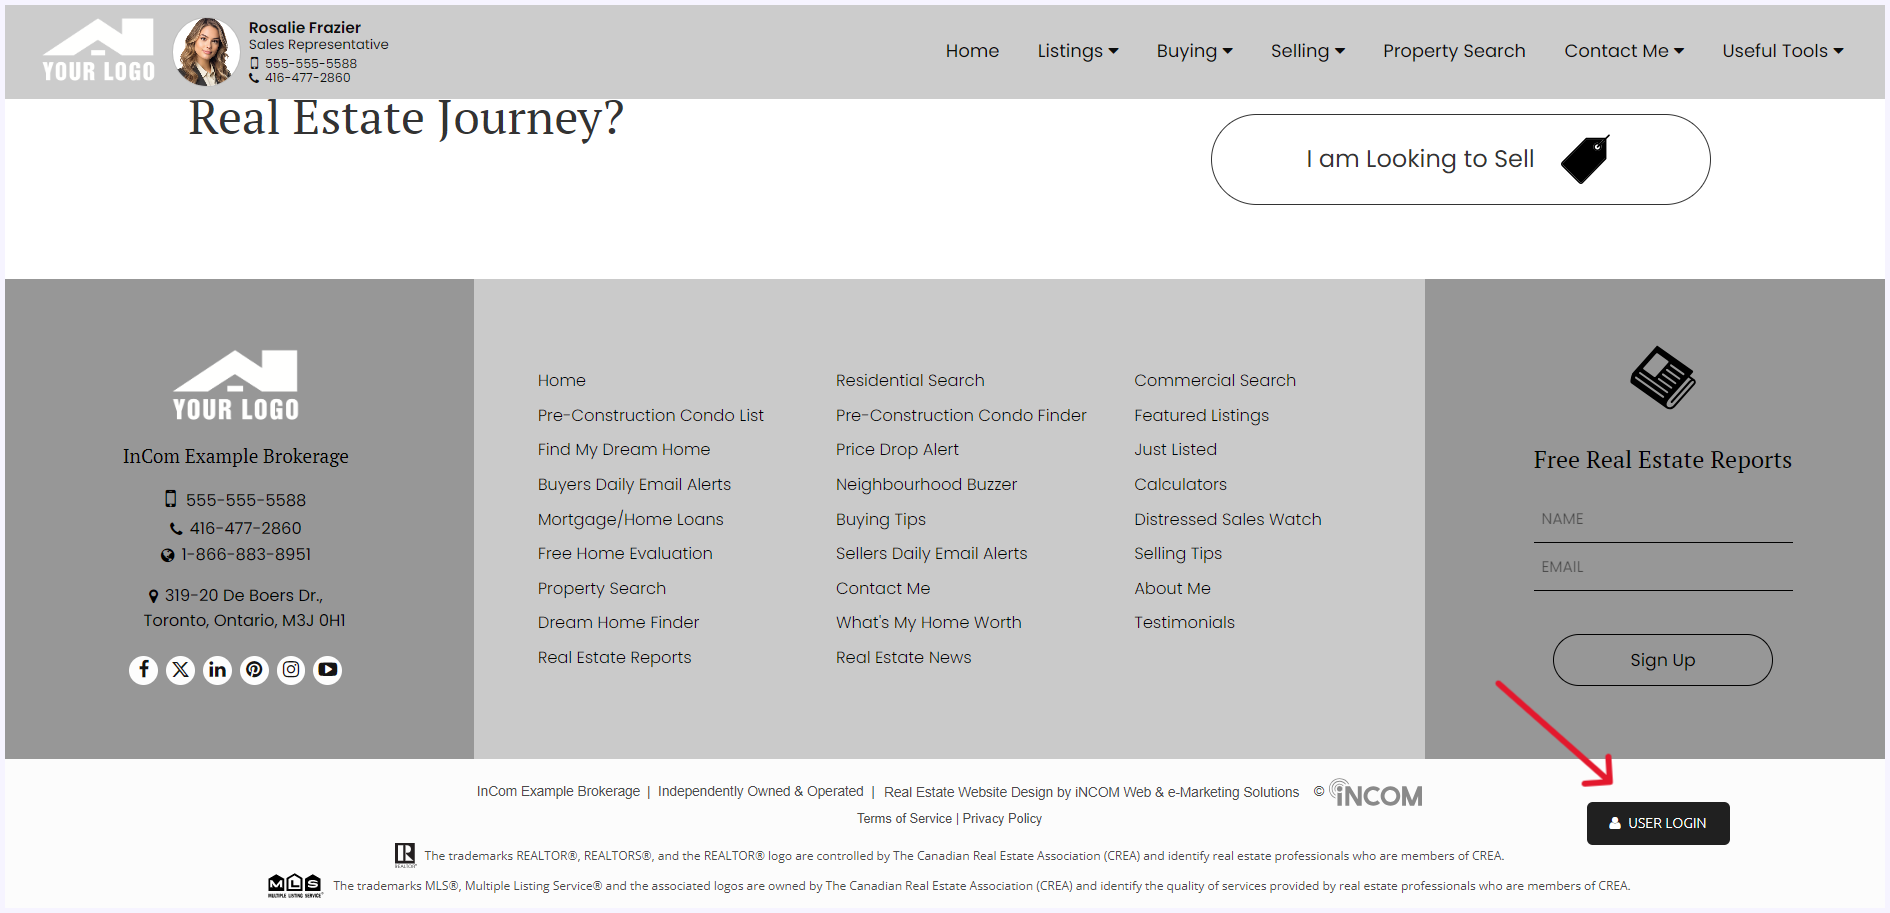Viewport: 1890px width, 913px height.
Task: Open footer Contact Me link
Action: 883,588
